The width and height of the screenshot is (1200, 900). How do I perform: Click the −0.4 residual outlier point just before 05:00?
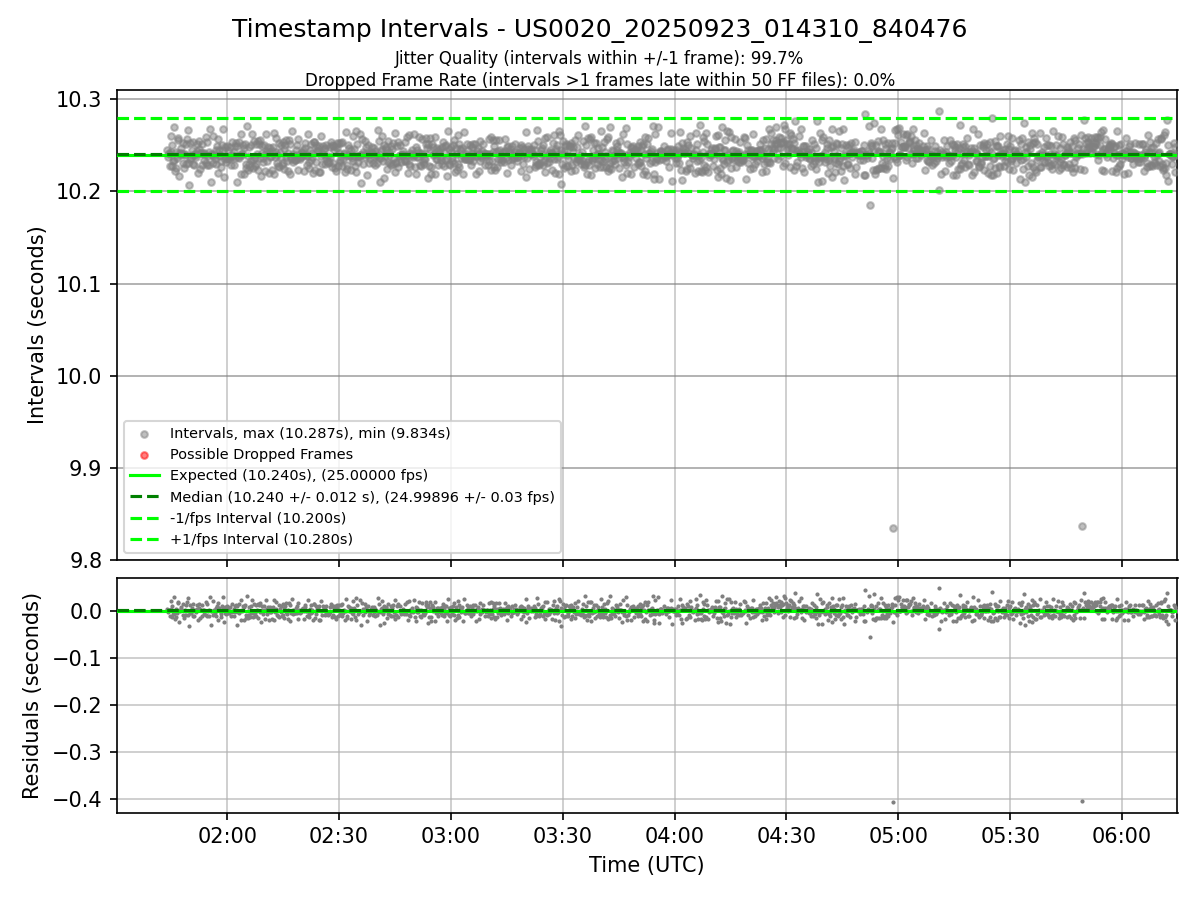(893, 802)
